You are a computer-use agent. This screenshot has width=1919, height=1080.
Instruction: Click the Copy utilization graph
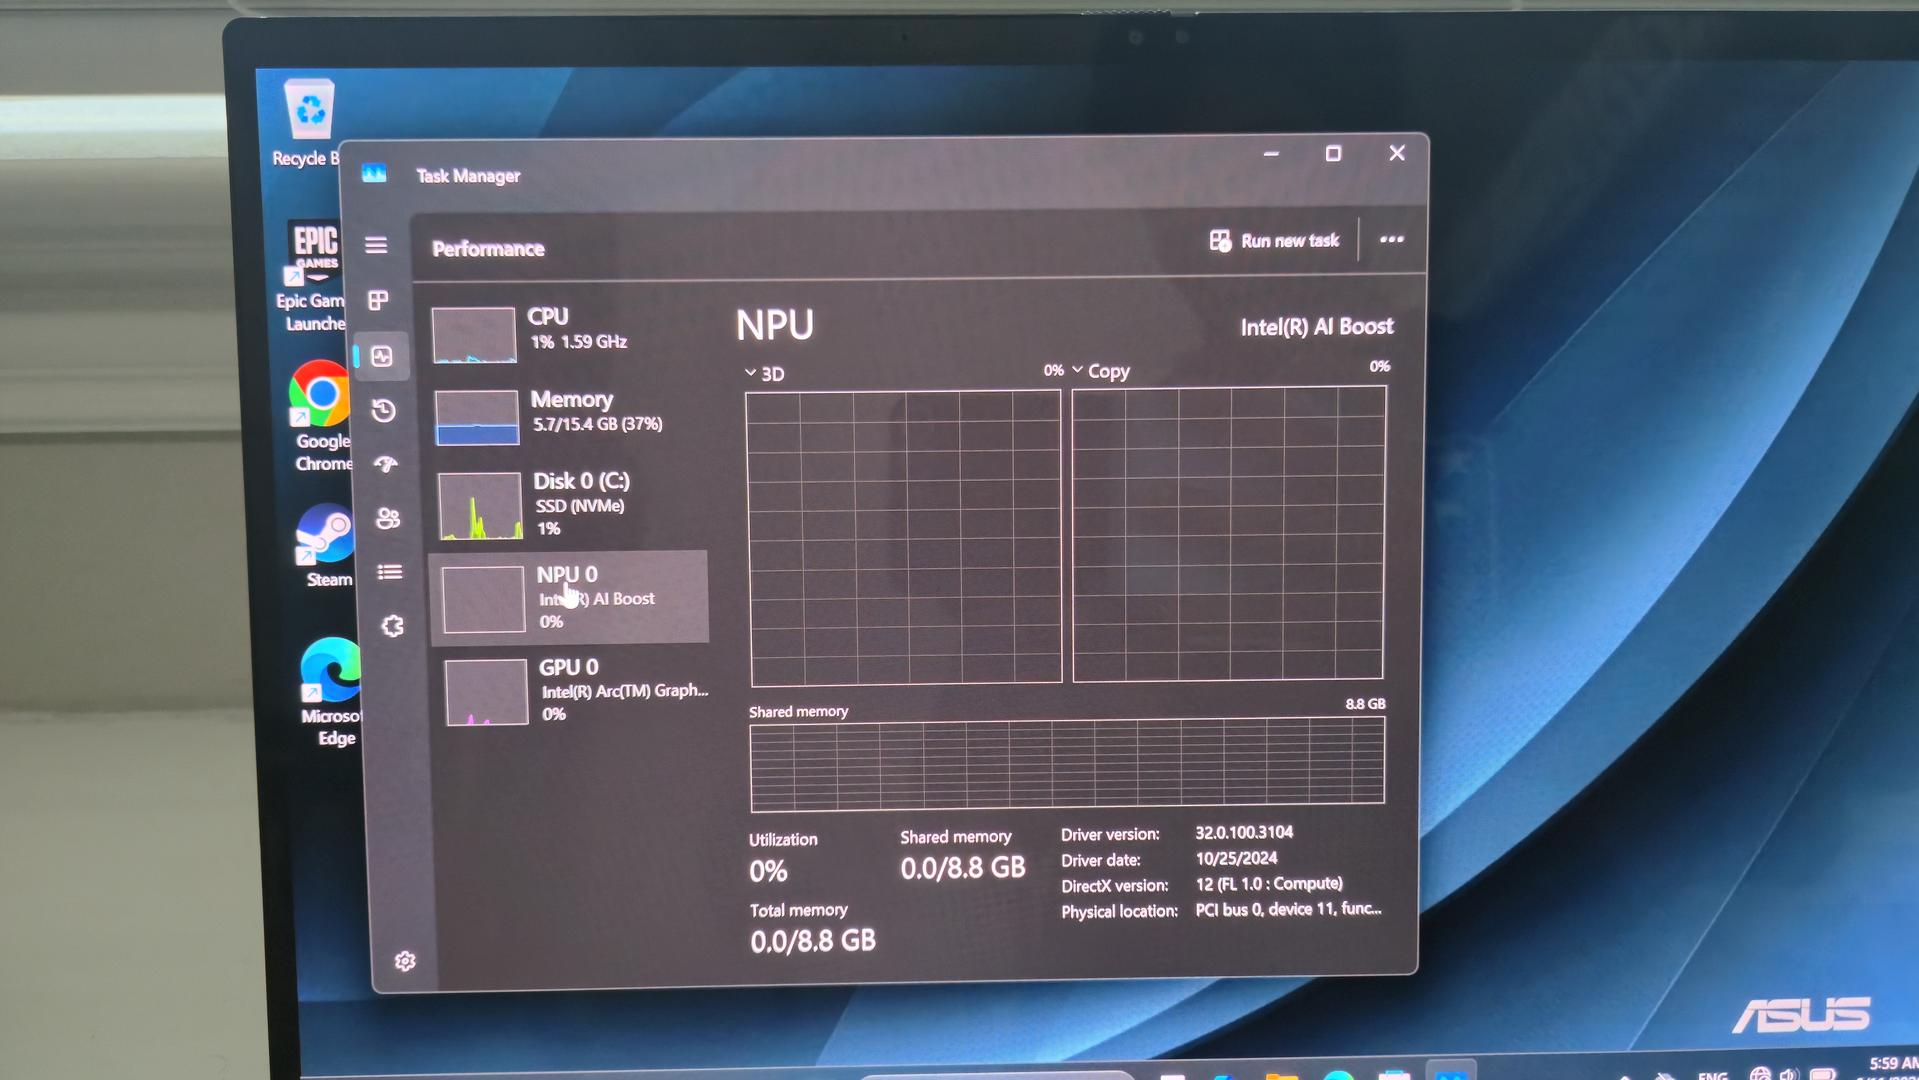tap(1229, 534)
